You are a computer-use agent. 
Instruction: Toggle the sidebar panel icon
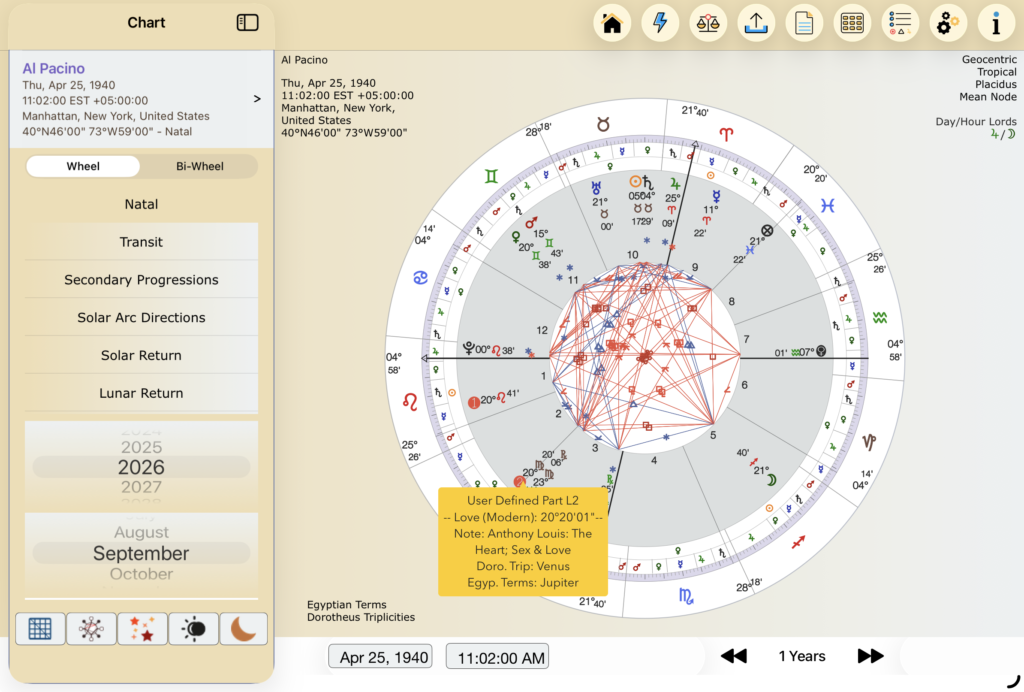[248, 23]
